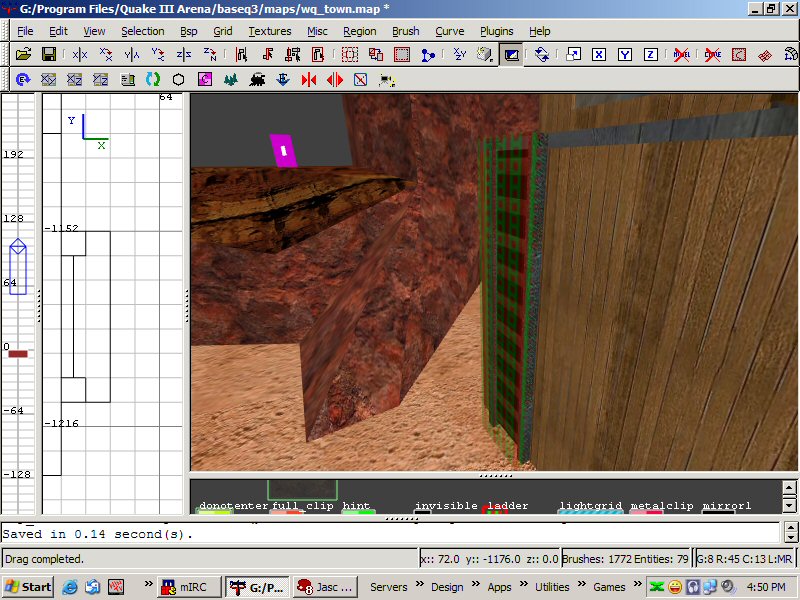Toggle the scale lock Y button
Image resolution: width=800 pixels, height=600 pixels.
(624, 54)
